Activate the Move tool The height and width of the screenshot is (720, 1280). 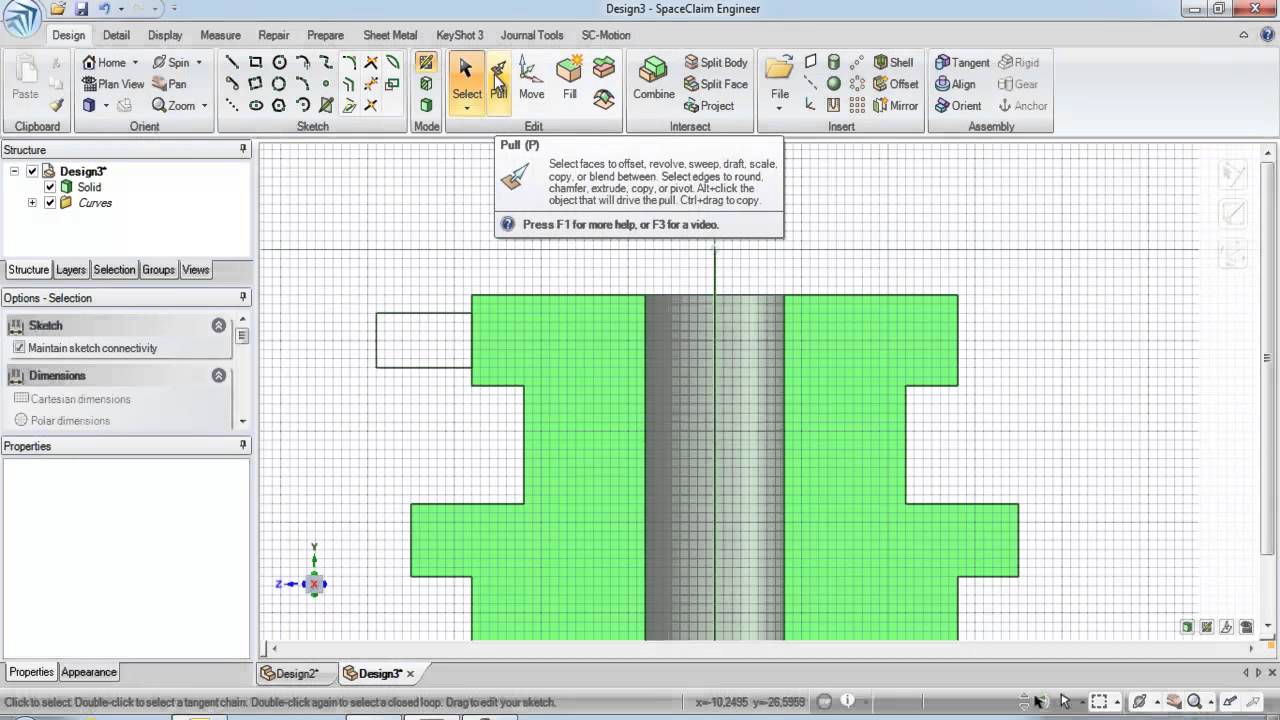point(532,79)
